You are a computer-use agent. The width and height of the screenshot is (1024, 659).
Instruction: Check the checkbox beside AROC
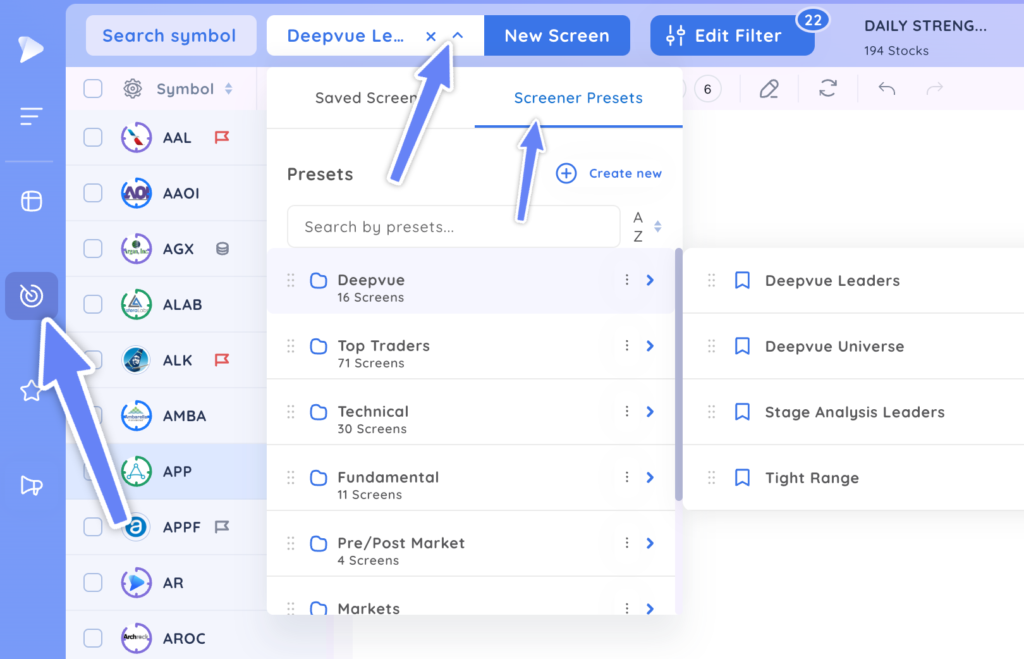tap(92, 638)
